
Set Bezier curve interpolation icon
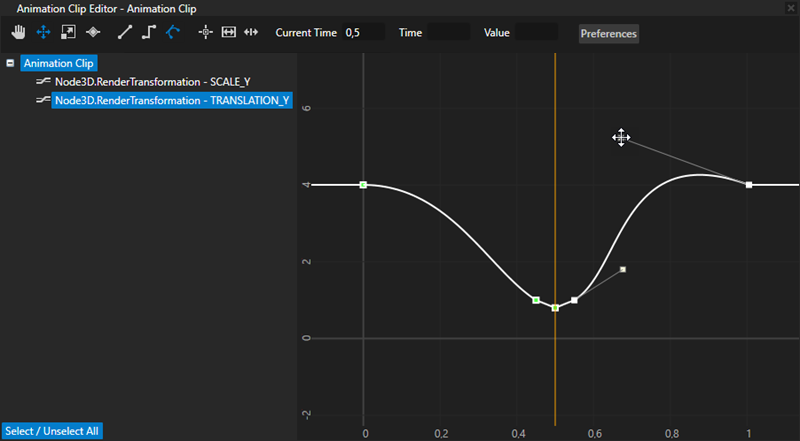[173, 32]
